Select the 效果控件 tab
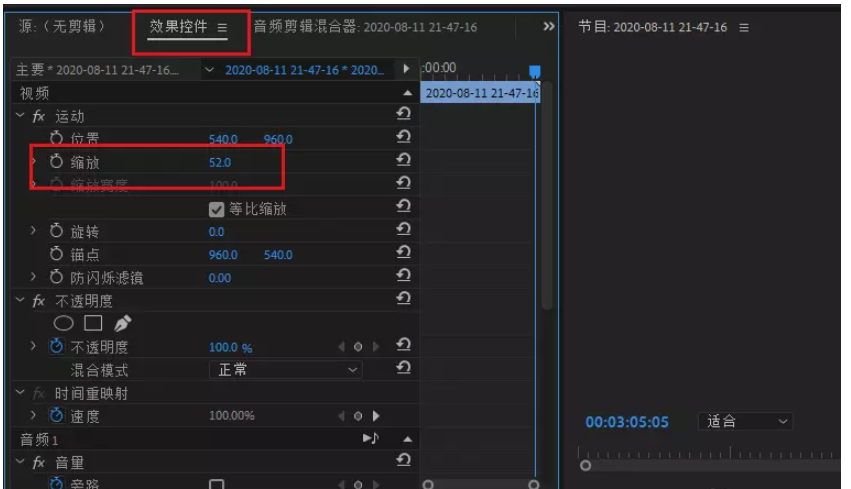The height and width of the screenshot is (489, 851). point(179,27)
